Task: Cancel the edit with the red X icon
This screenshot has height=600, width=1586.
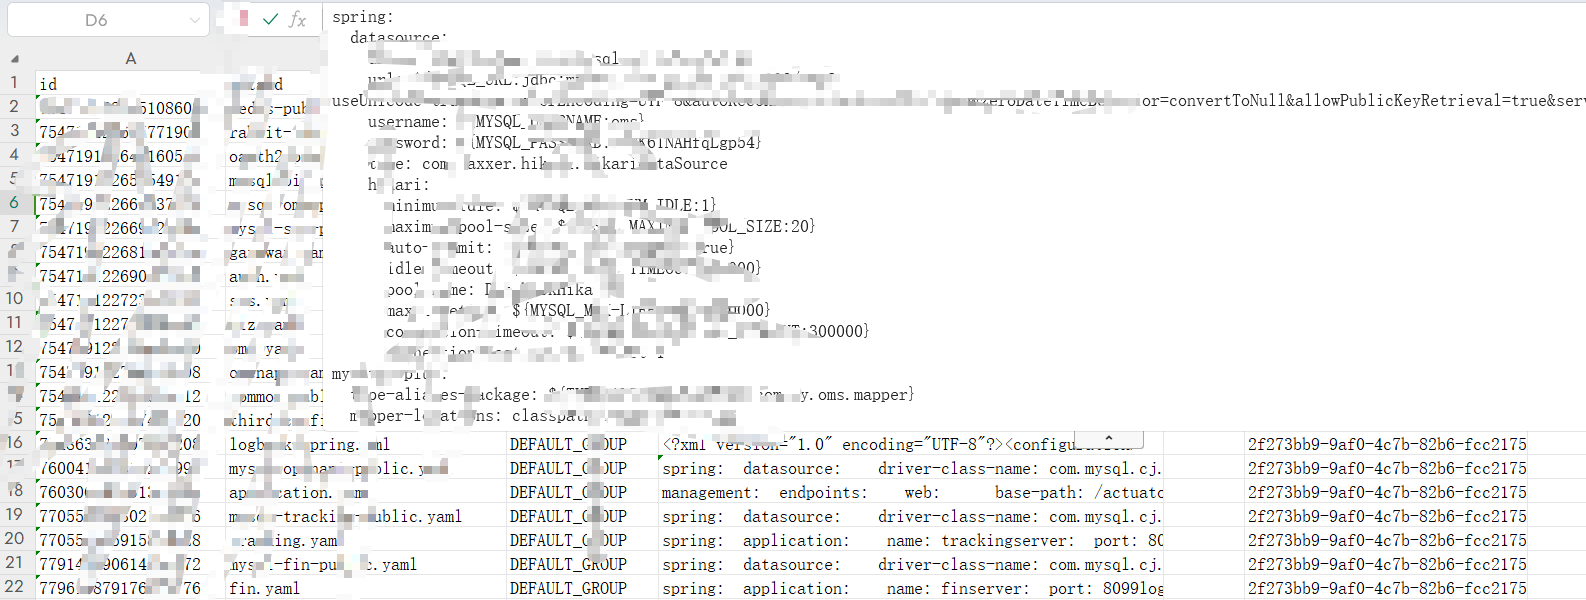Action: click(244, 18)
